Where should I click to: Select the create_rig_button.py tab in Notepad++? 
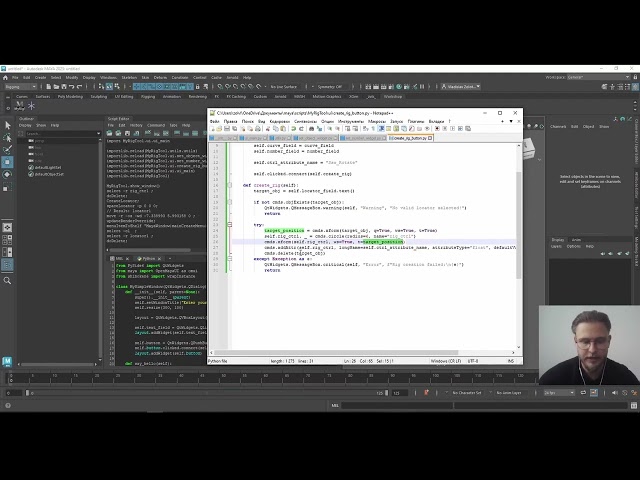pyautogui.click(x=410, y=138)
